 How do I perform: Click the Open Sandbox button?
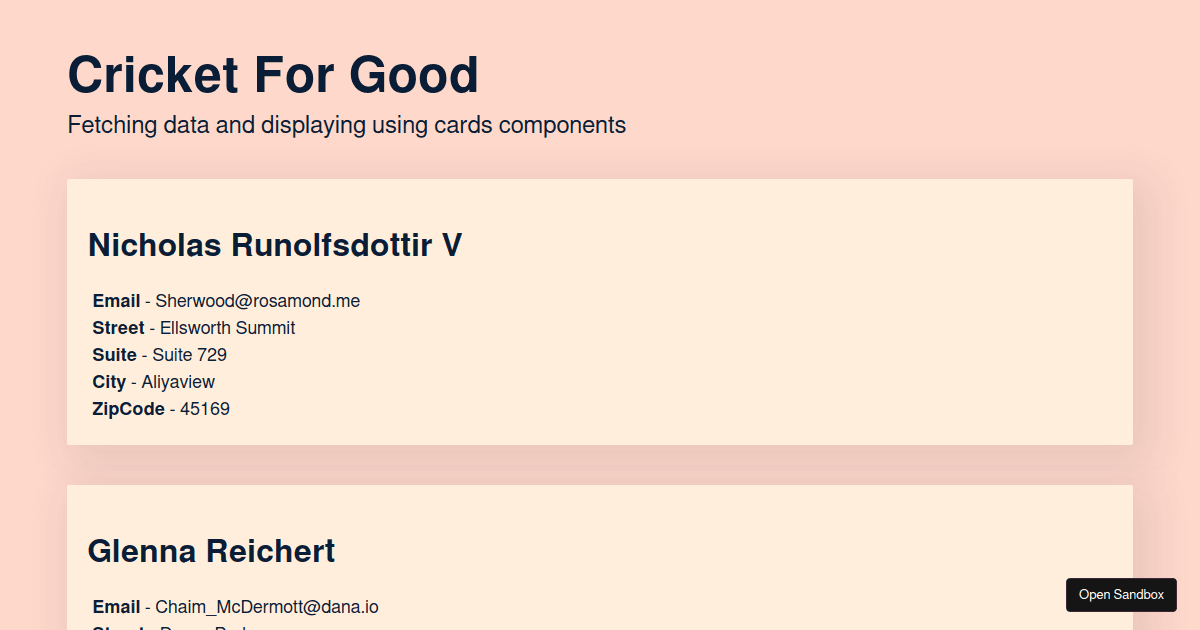coord(1121,594)
